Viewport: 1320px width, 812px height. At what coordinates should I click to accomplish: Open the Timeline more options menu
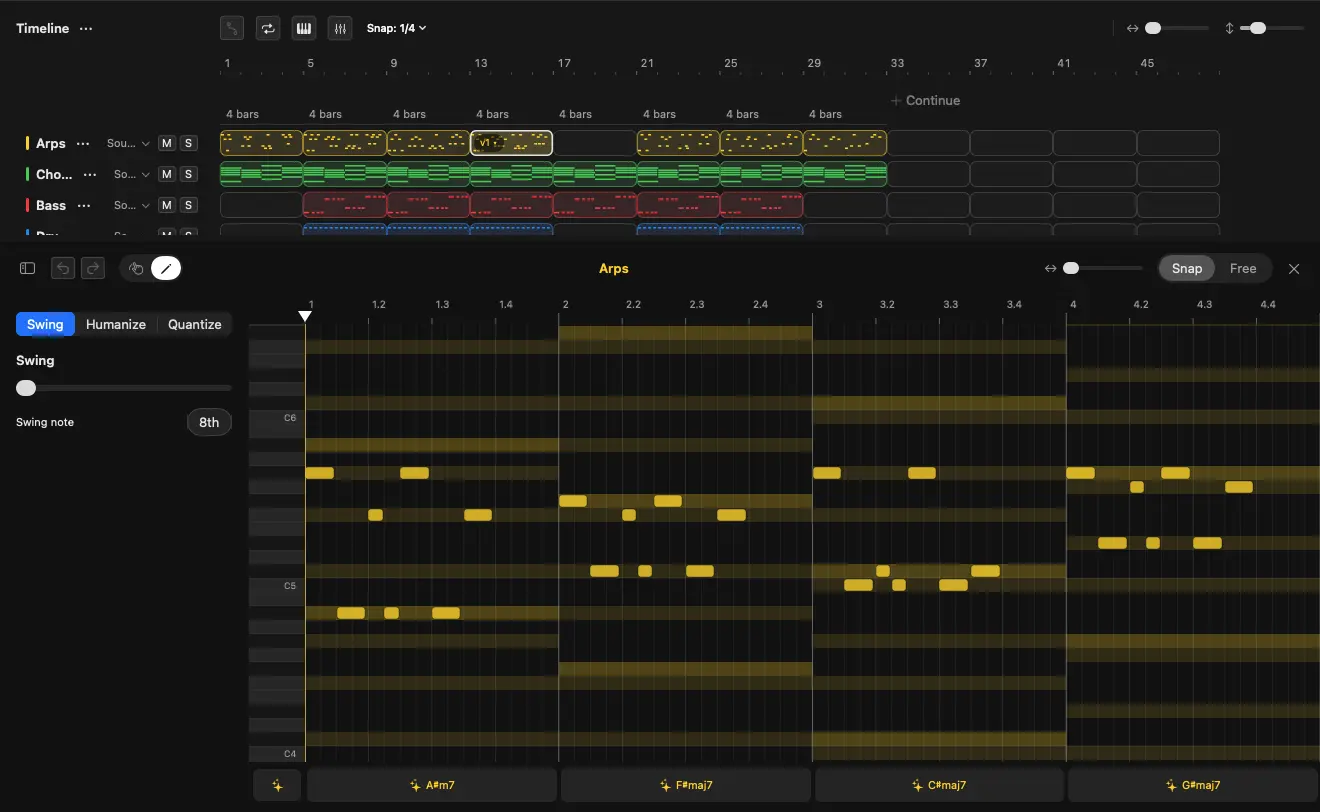86,28
